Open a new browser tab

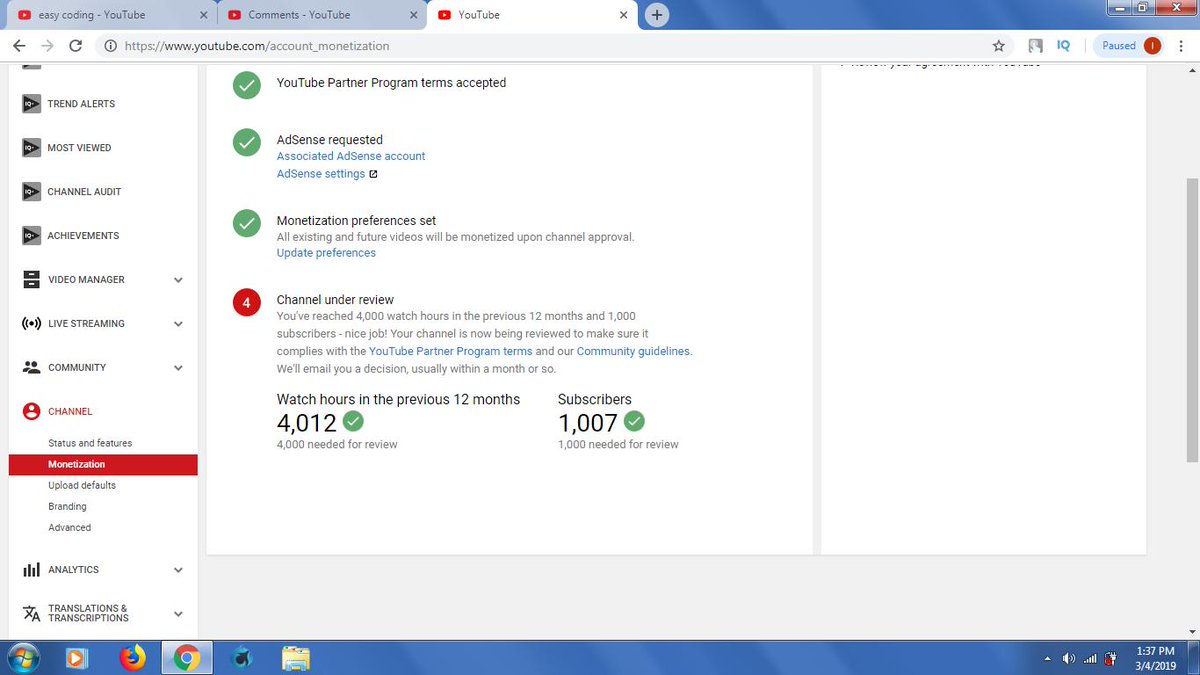tap(657, 15)
